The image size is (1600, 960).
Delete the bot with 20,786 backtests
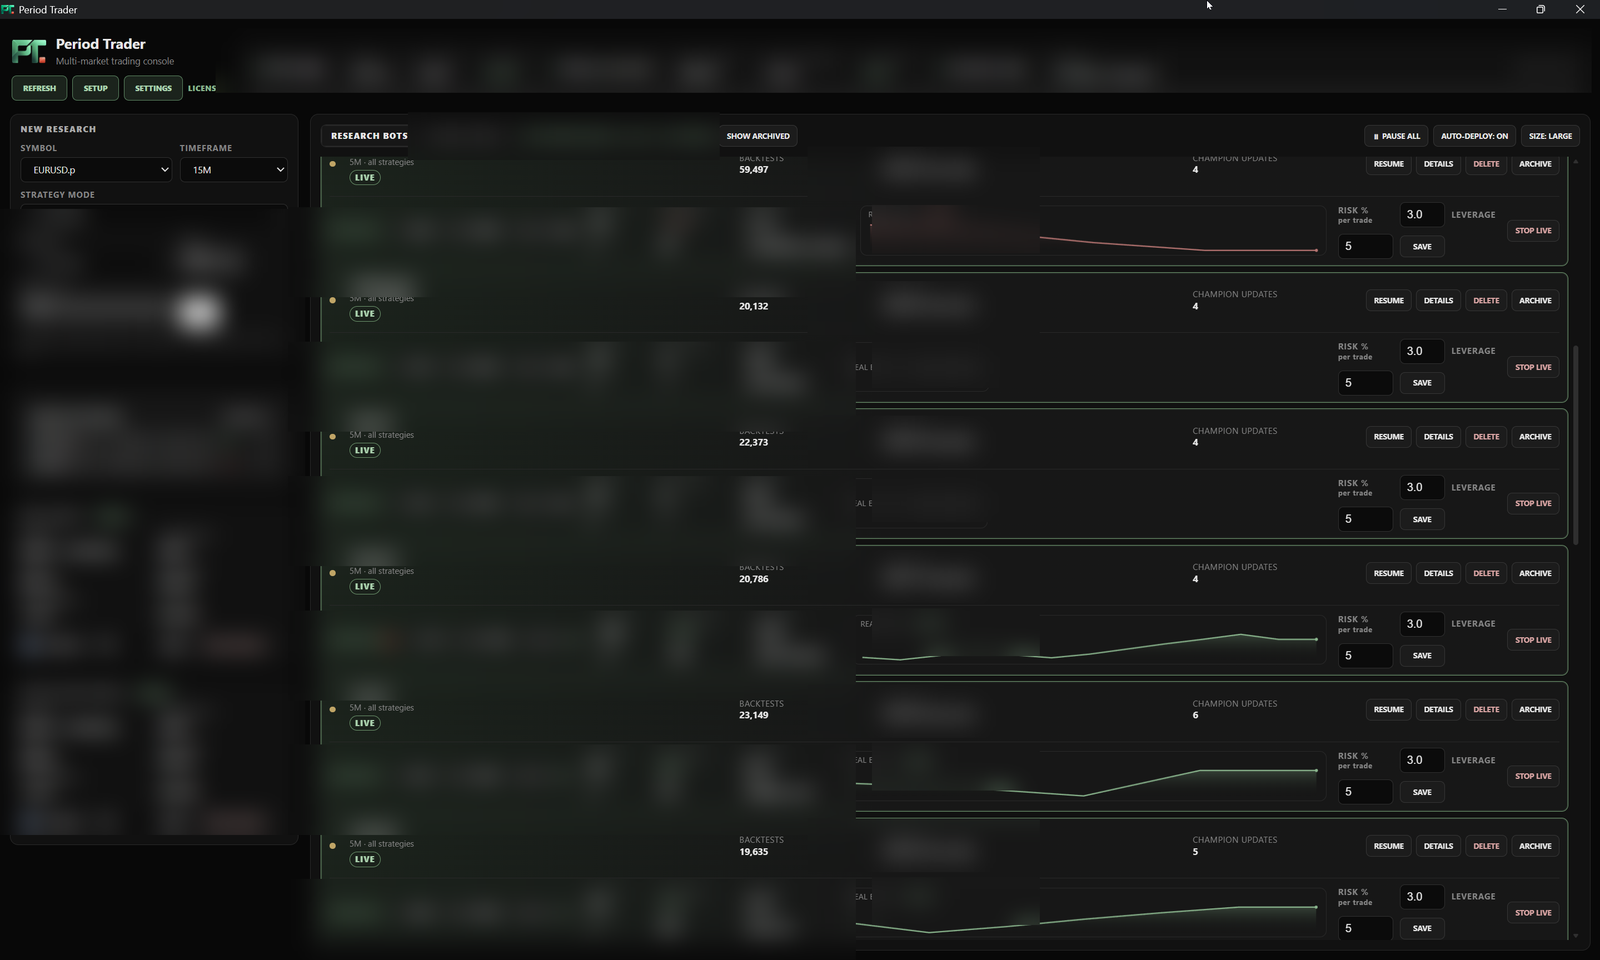(x=1486, y=574)
